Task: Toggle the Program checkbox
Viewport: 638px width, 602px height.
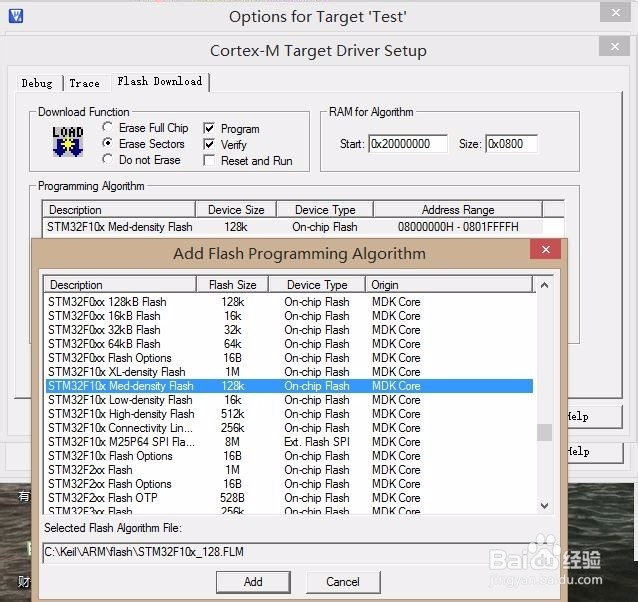Action: coord(209,129)
